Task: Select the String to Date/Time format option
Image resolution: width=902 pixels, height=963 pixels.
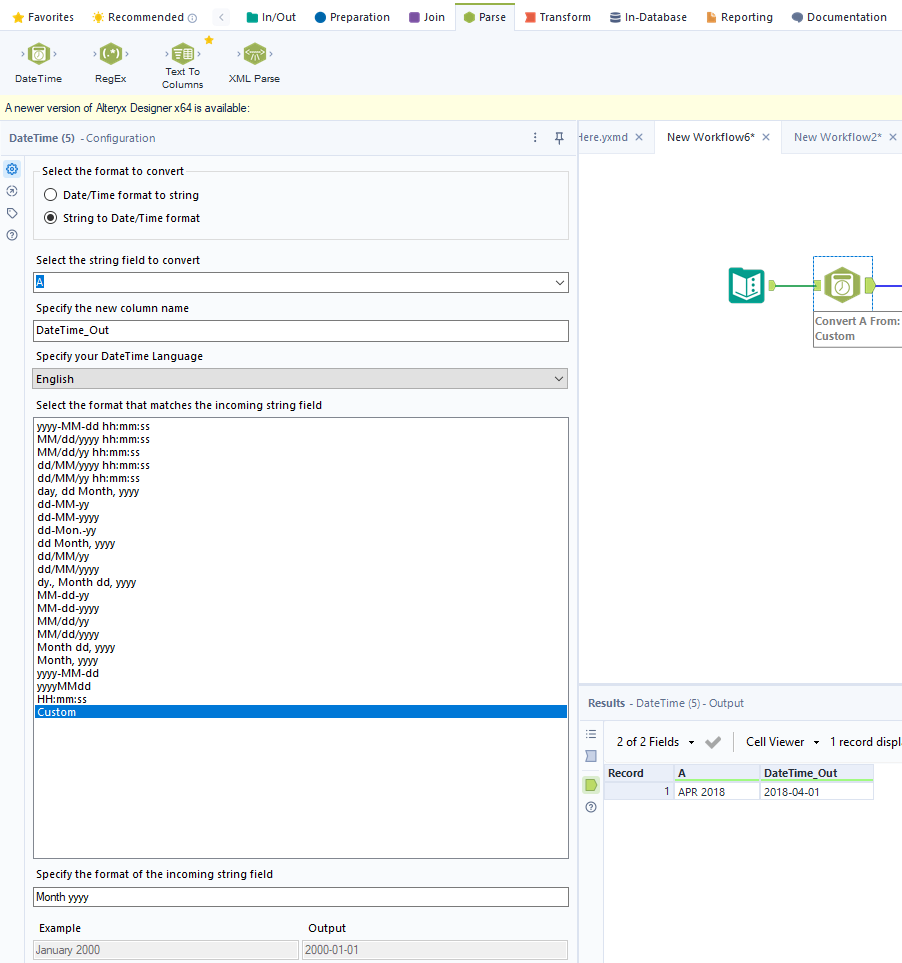Action: coord(50,217)
